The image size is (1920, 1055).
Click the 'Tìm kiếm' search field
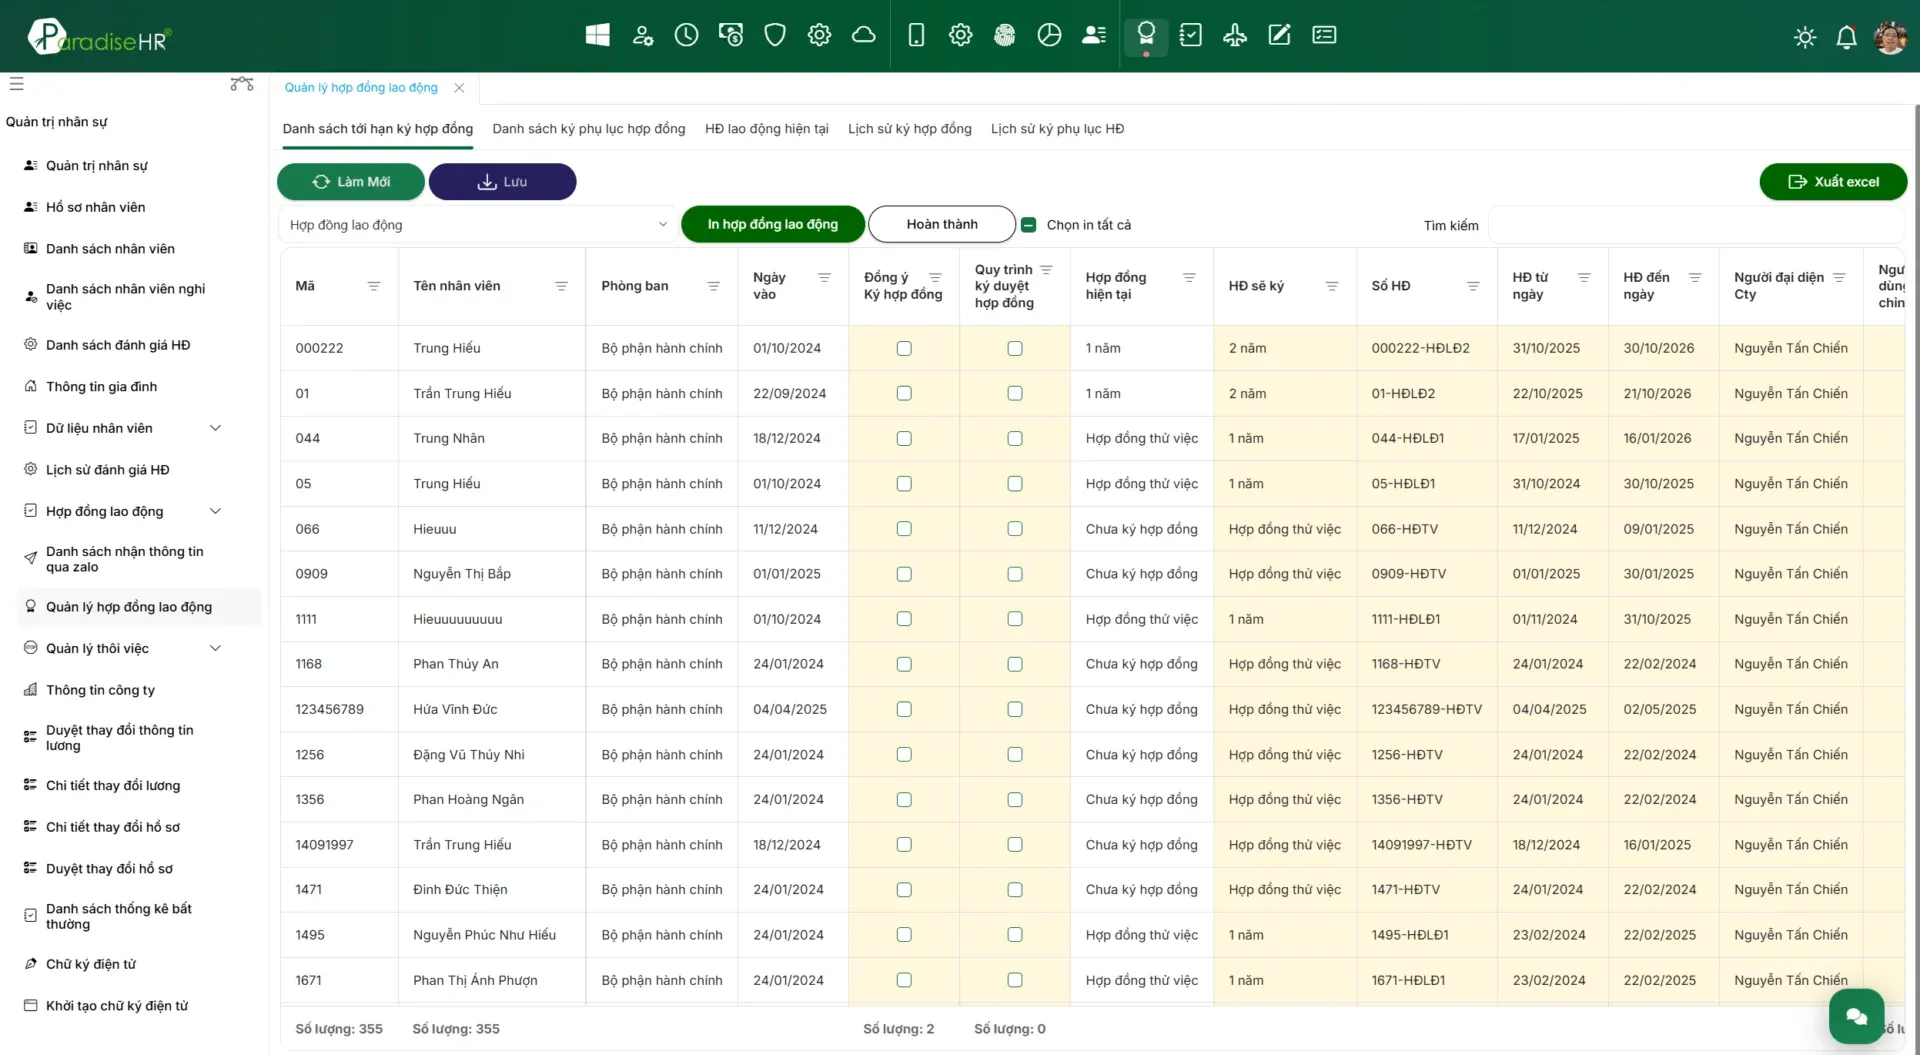(1694, 226)
